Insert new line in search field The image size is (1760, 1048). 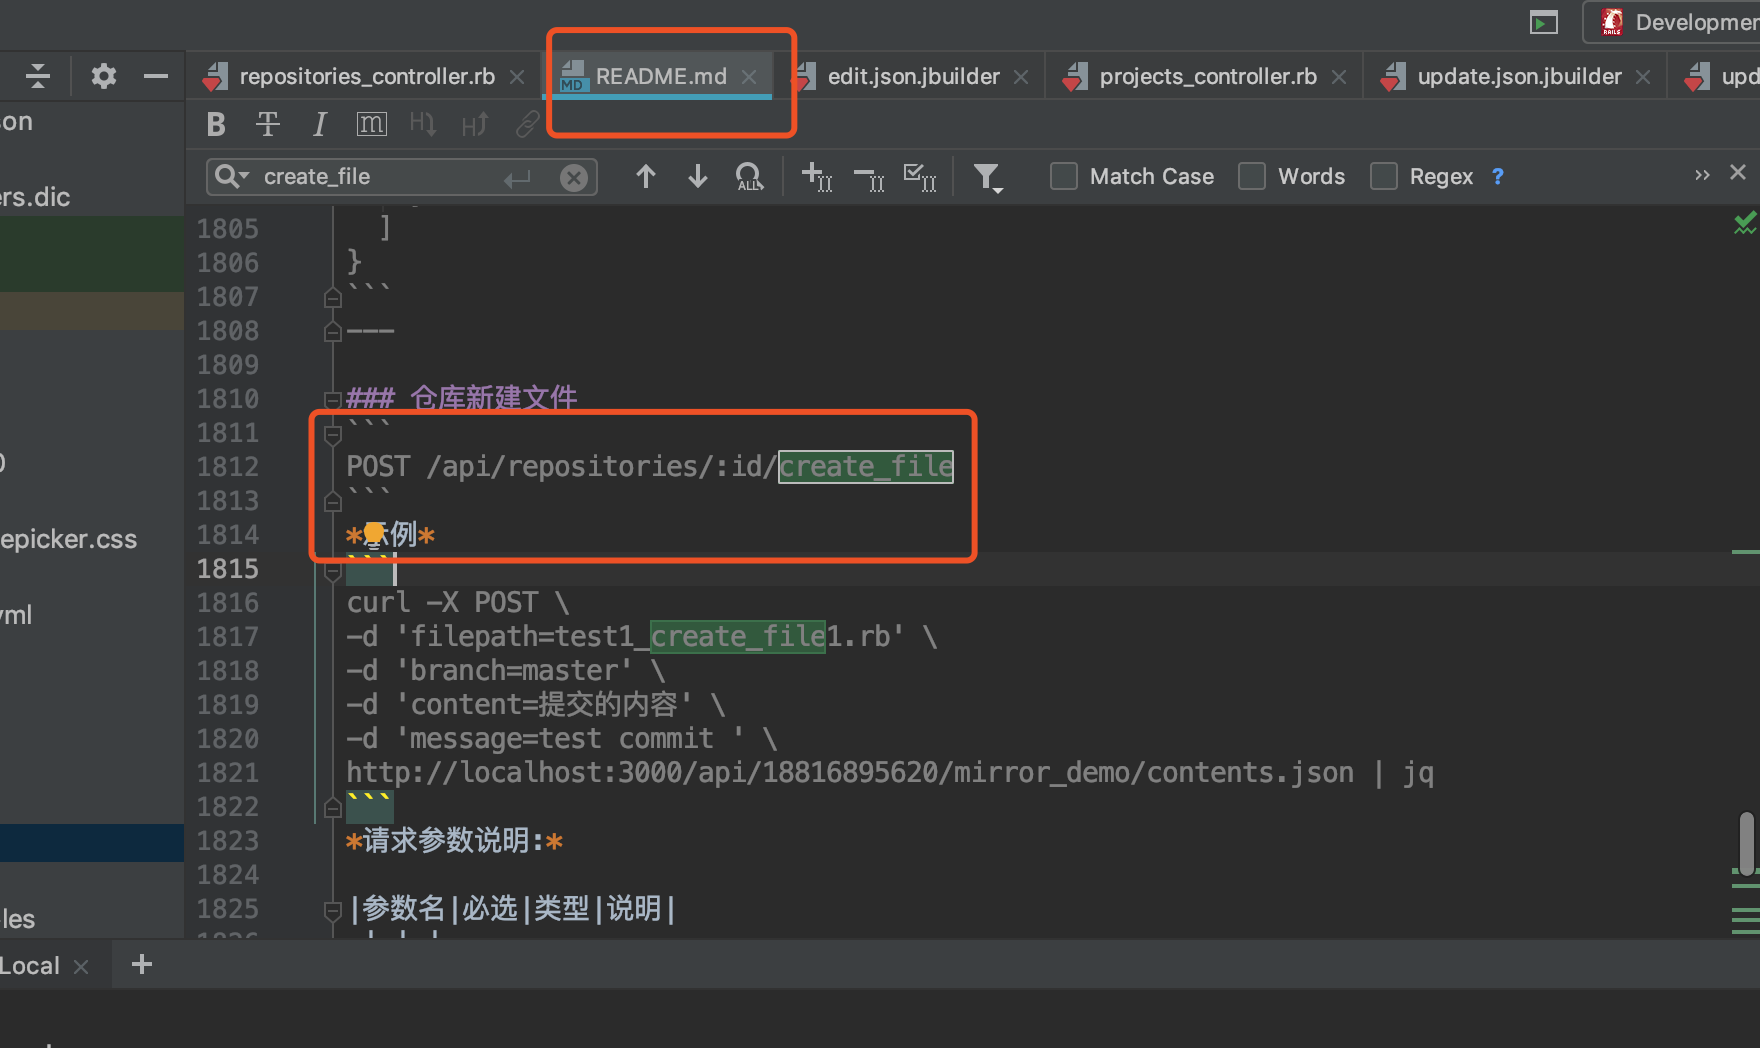coord(517,178)
